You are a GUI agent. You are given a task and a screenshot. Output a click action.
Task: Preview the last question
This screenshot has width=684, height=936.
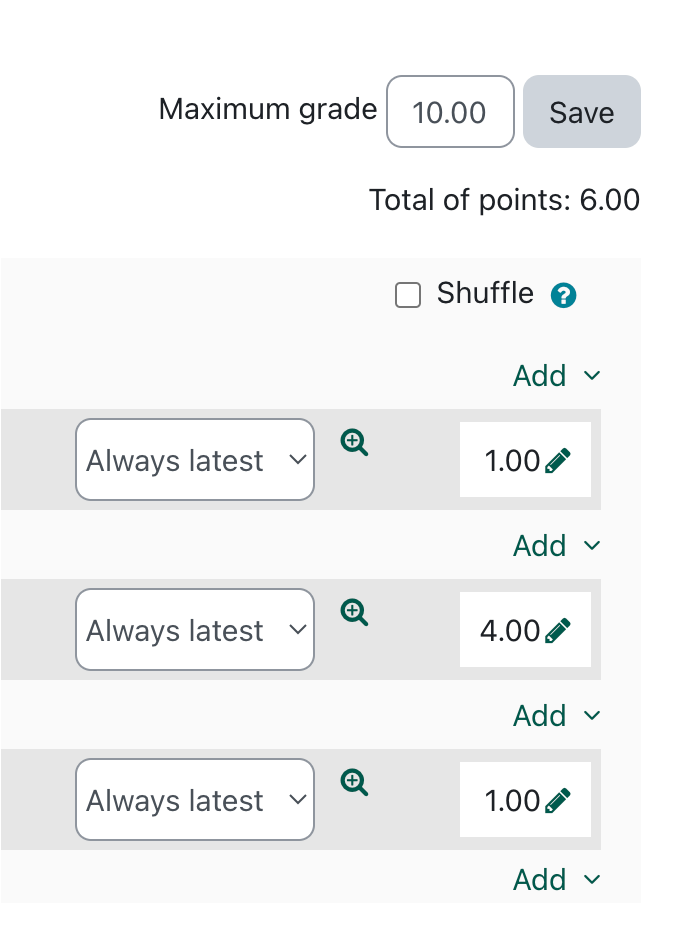353,782
